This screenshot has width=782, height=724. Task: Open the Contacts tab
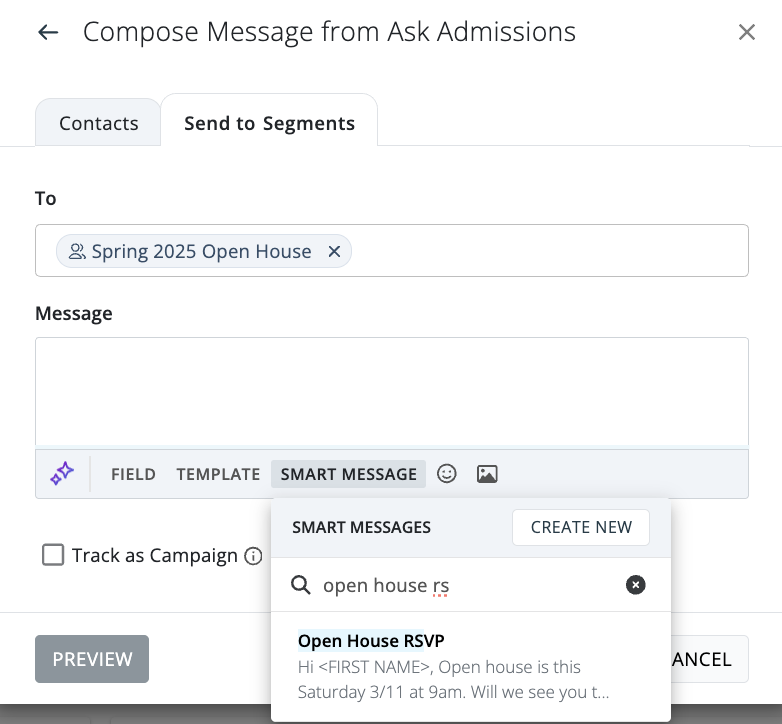click(98, 123)
